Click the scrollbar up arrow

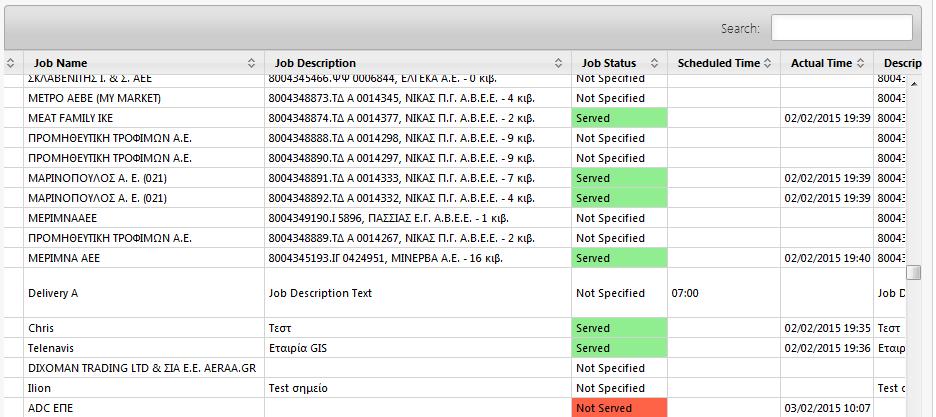(913, 84)
